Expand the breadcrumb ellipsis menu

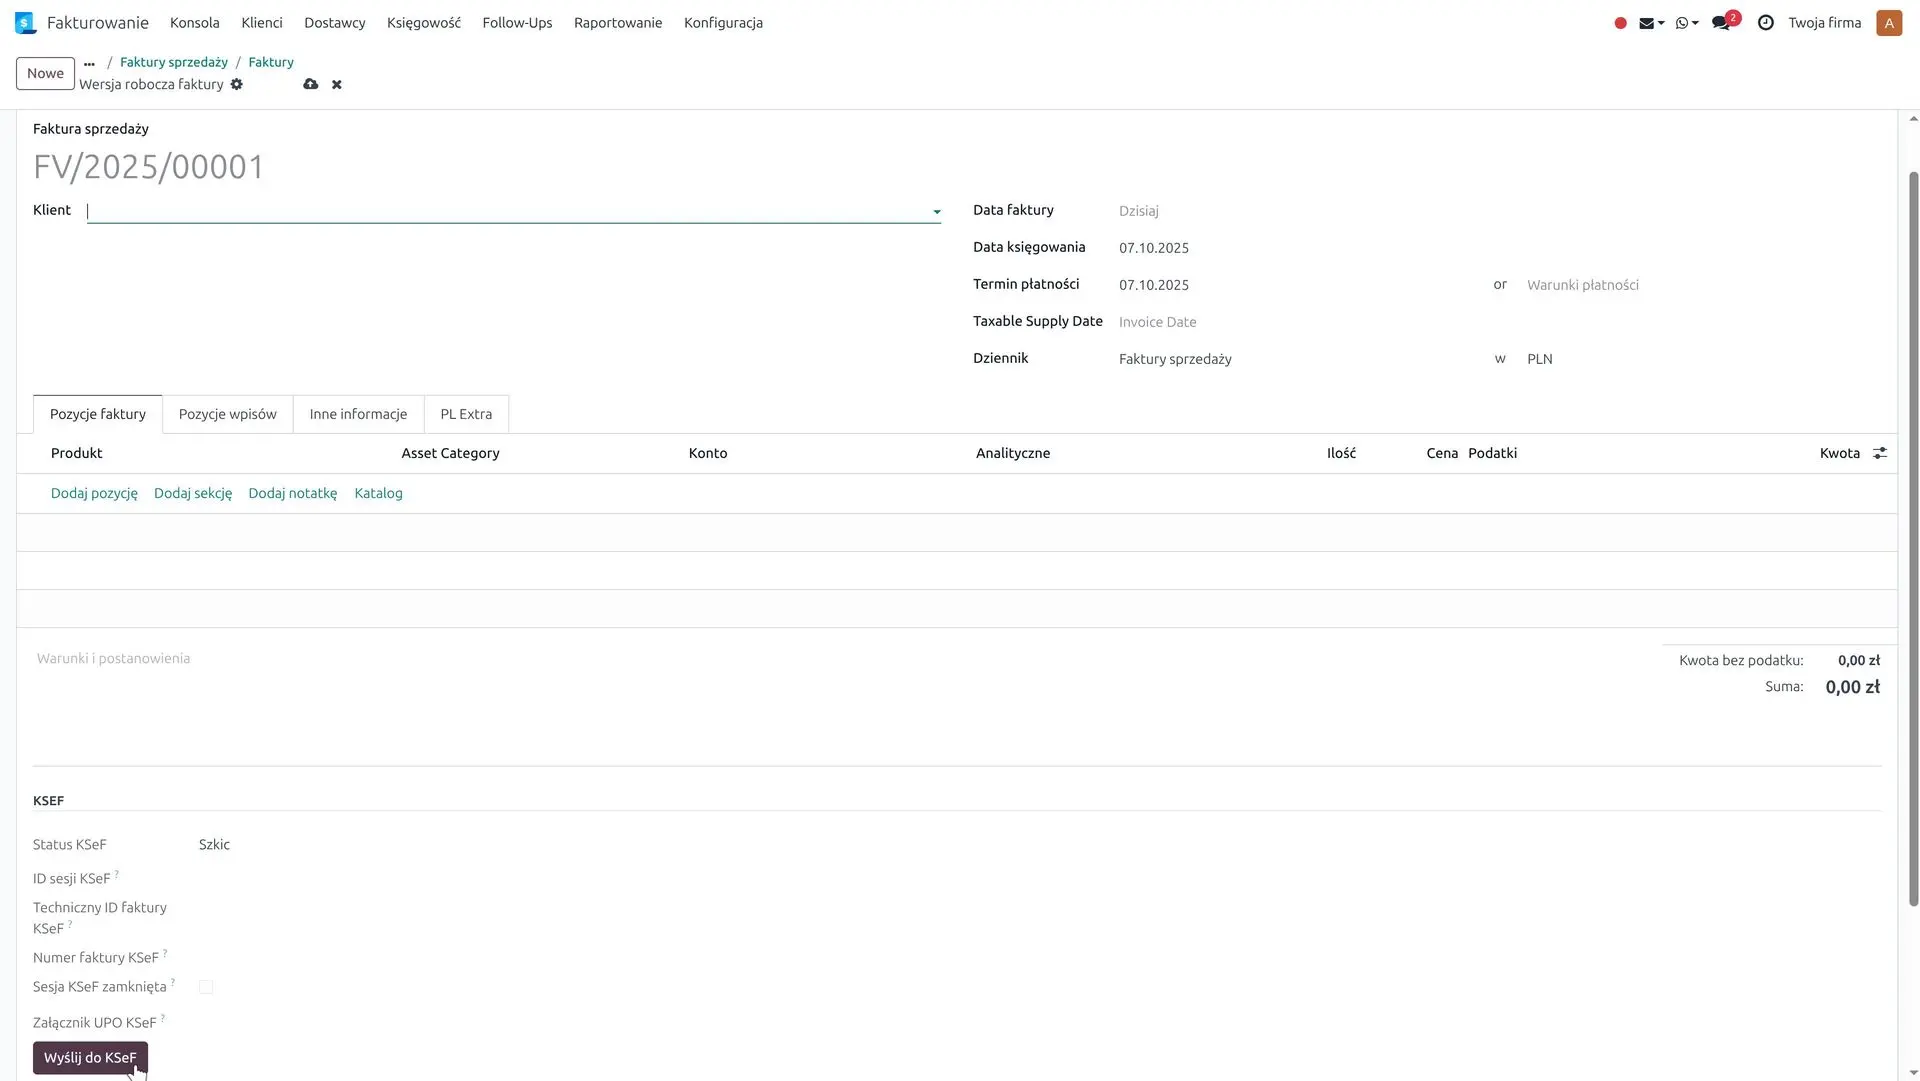coord(89,63)
